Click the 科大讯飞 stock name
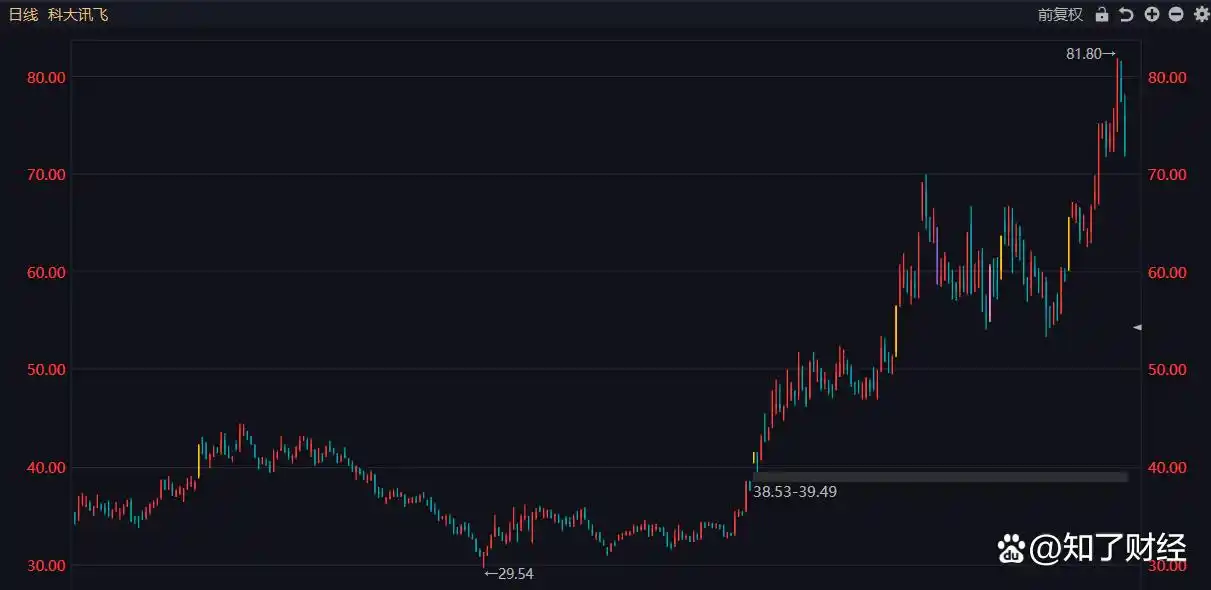This screenshot has width=1211, height=590. 78,14
